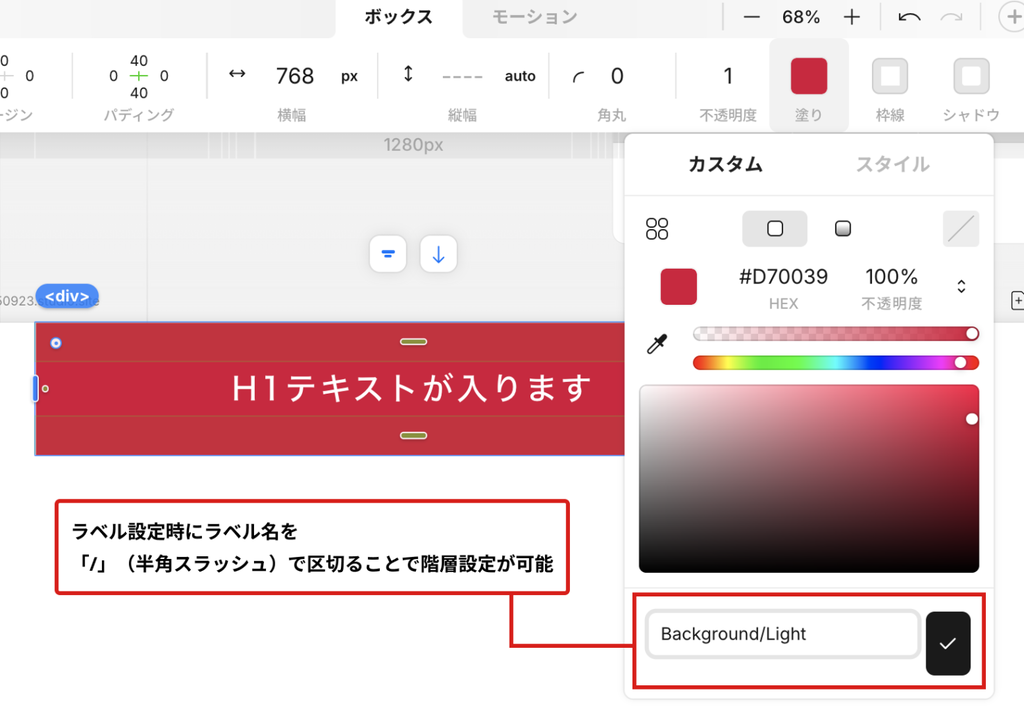Click the Background/Light label name field

782,634
